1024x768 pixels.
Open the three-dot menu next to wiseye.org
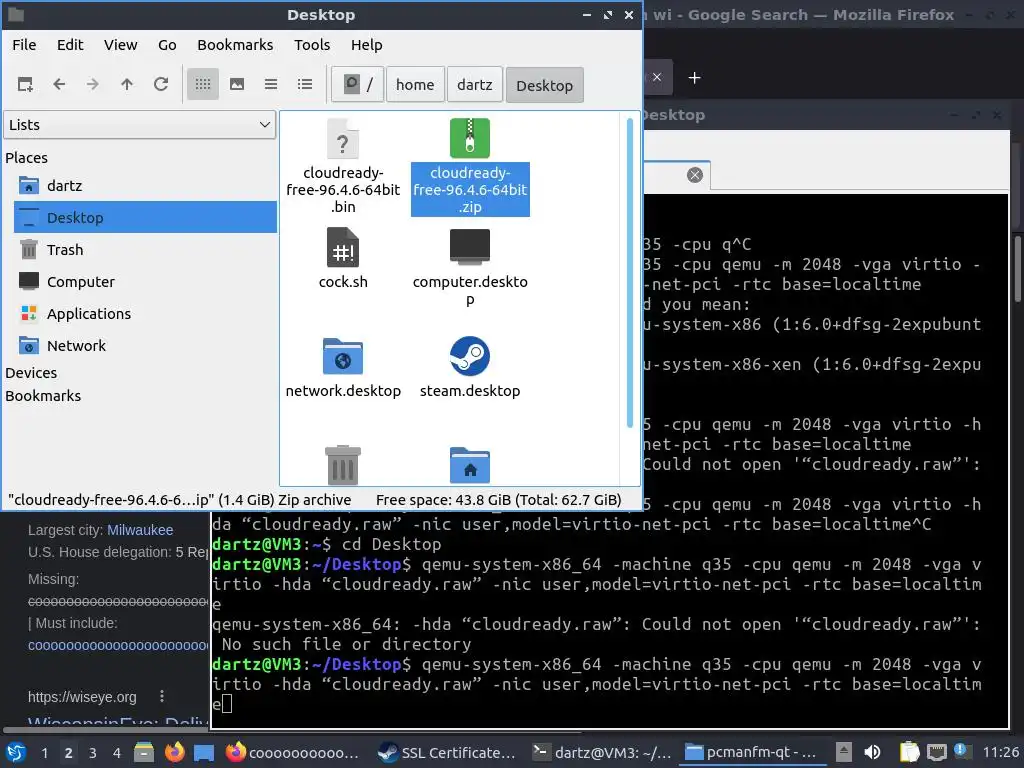click(162, 697)
